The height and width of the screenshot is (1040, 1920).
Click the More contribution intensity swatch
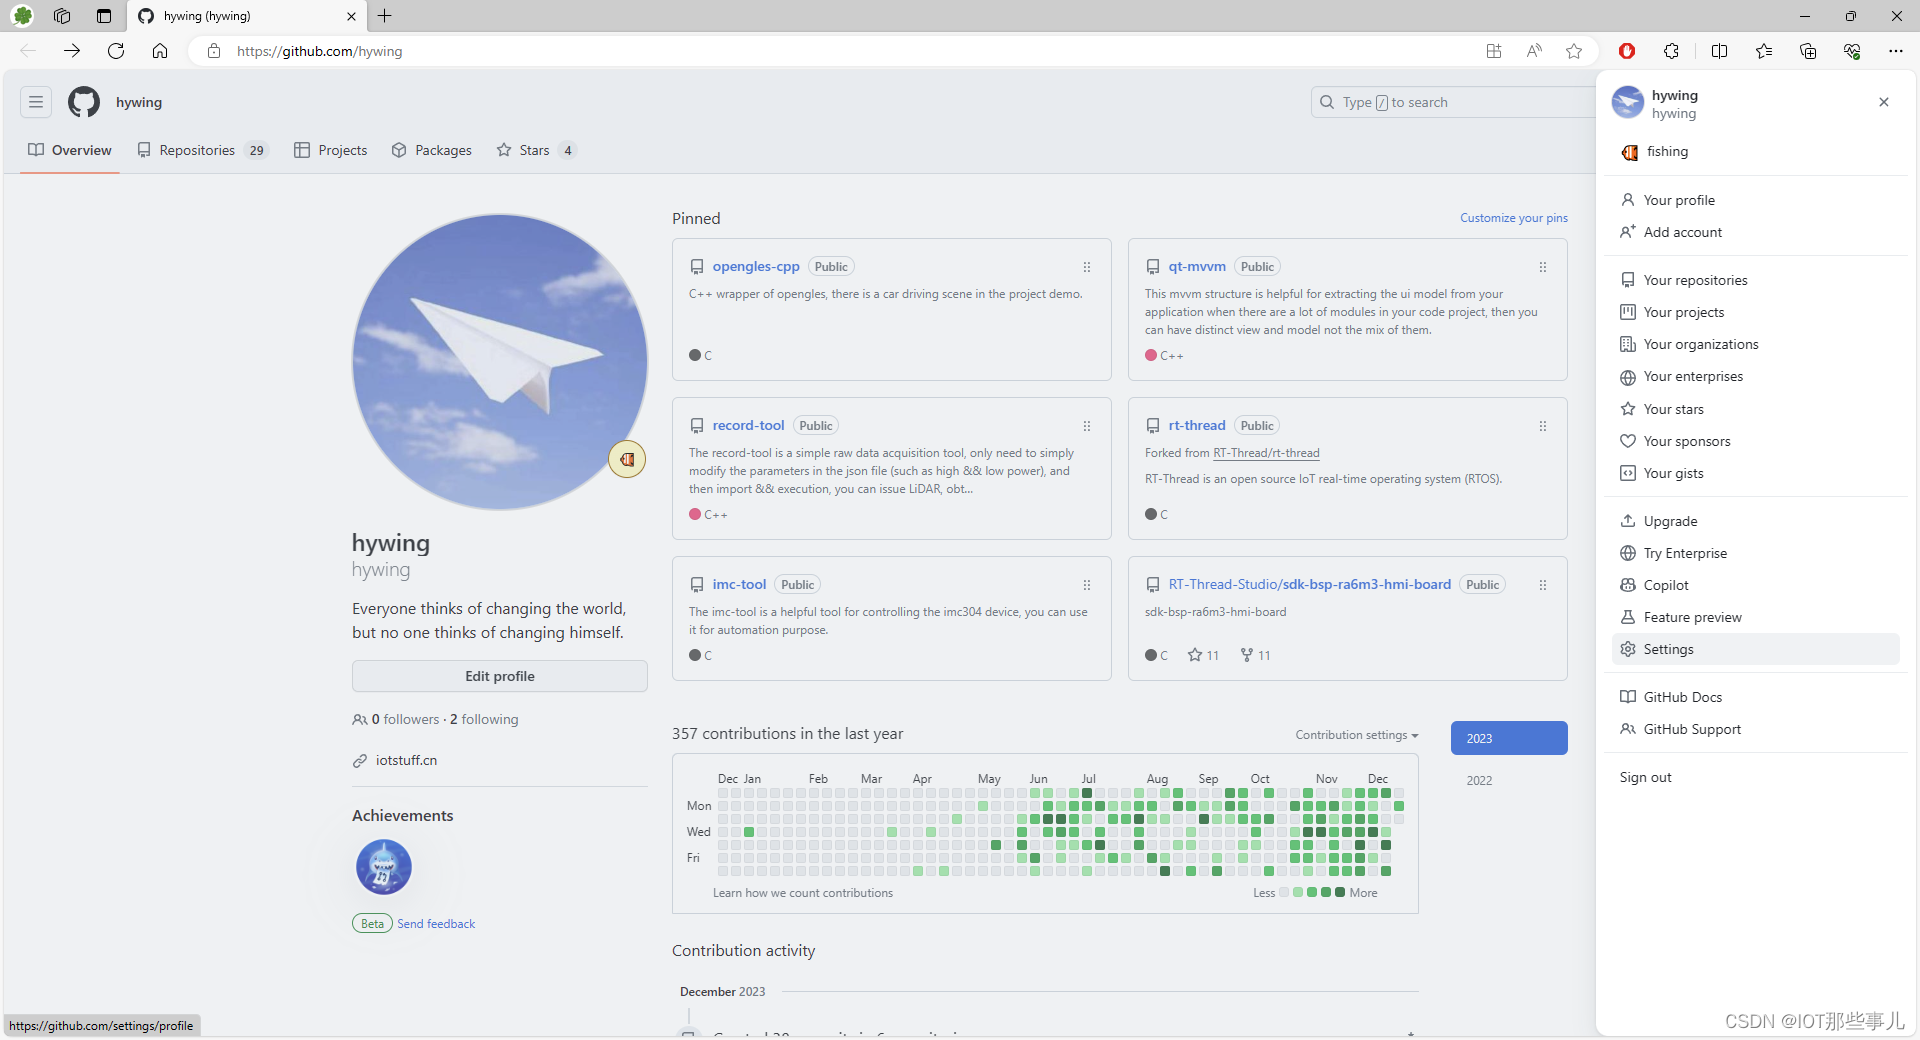[x=1340, y=892]
